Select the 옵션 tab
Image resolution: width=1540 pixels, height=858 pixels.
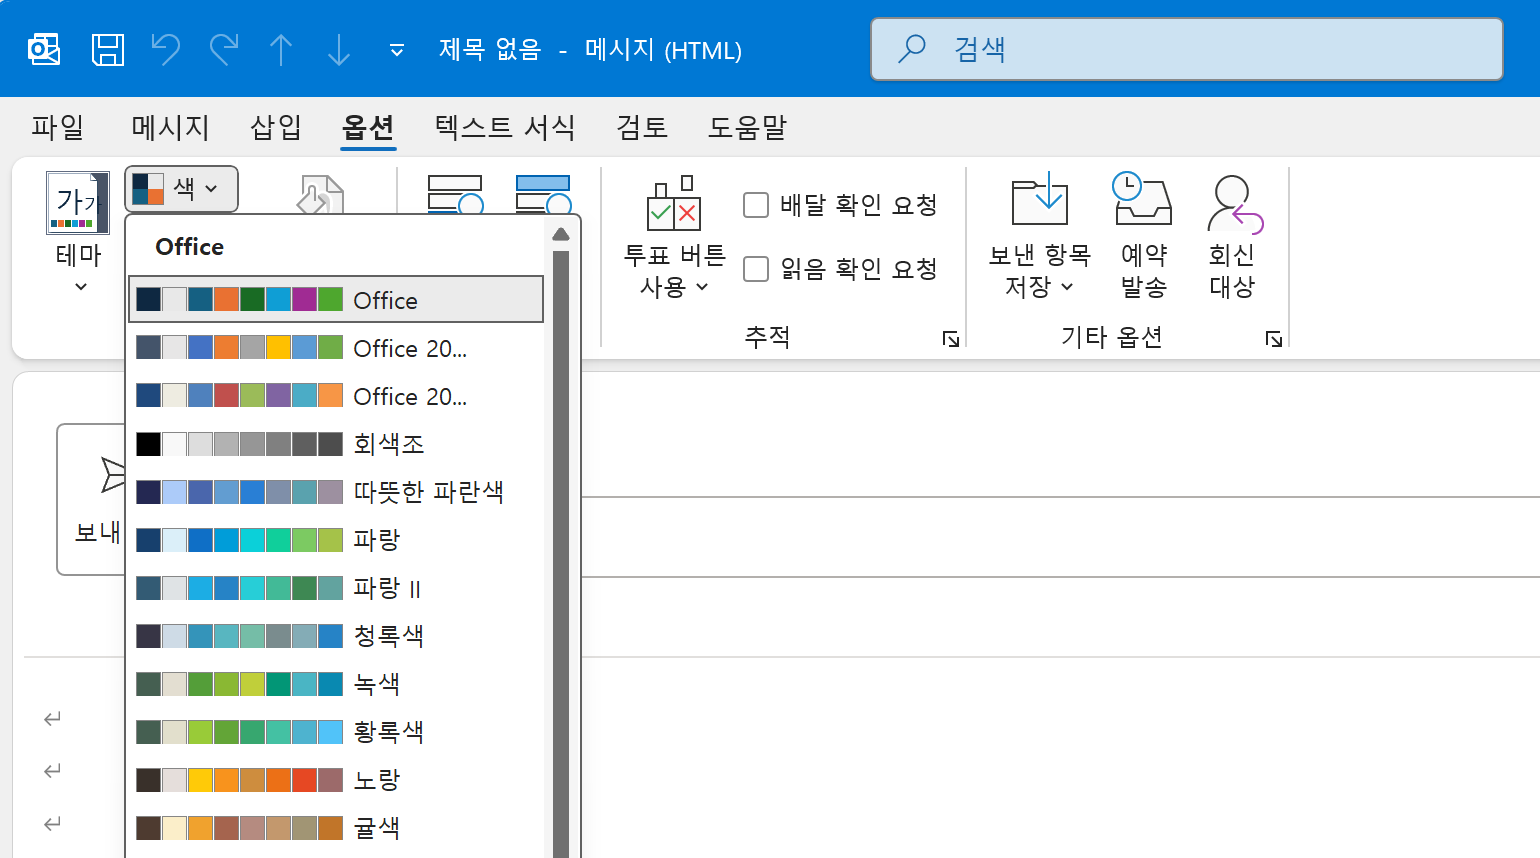point(368,127)
